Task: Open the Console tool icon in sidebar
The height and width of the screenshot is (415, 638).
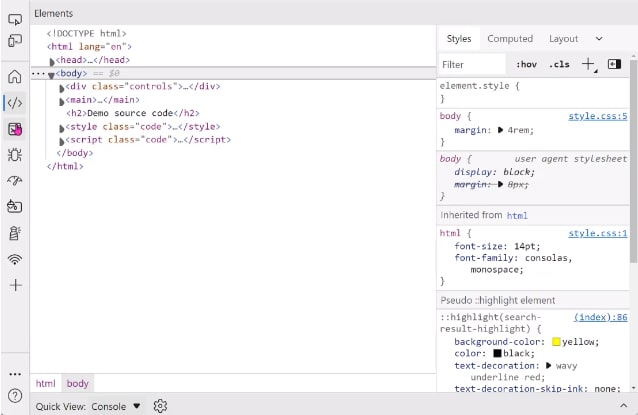Action: (15, 129)
